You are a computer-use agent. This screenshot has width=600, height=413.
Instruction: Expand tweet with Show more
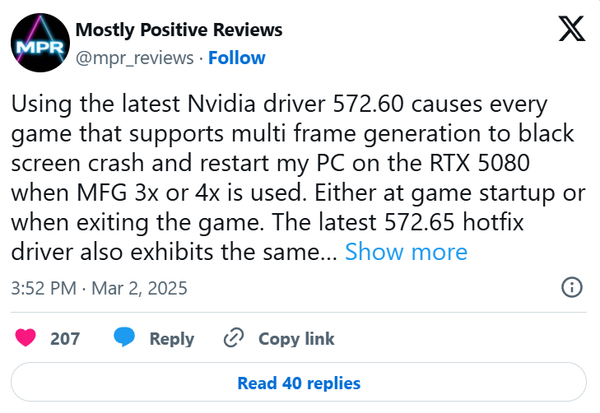pos(406,252)
